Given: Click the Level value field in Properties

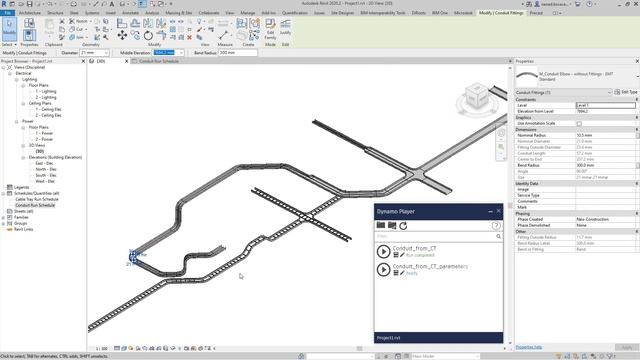Looking at the screenshot, I should pyautogui.click(x=606, y=105).
